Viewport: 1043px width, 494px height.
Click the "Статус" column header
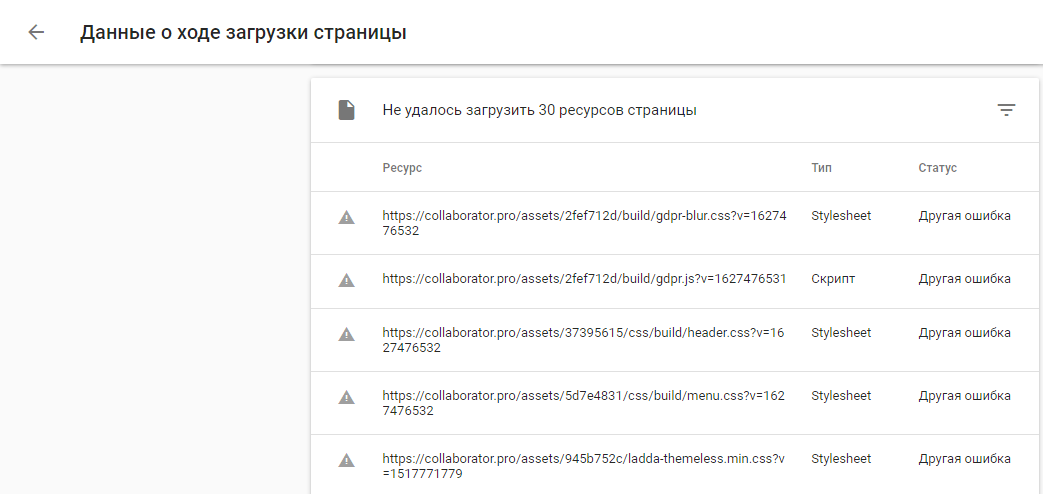click(937, 168)
